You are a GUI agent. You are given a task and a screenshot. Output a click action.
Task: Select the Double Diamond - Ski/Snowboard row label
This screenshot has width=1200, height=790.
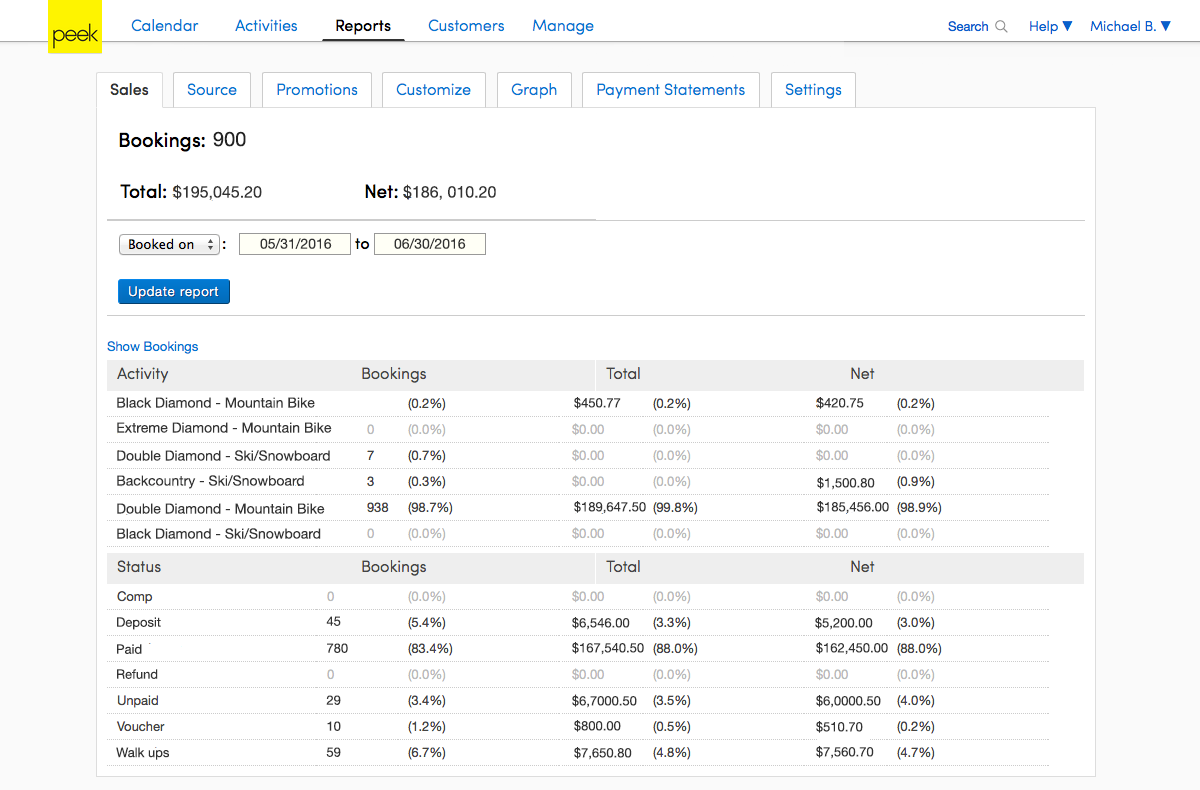223,456
